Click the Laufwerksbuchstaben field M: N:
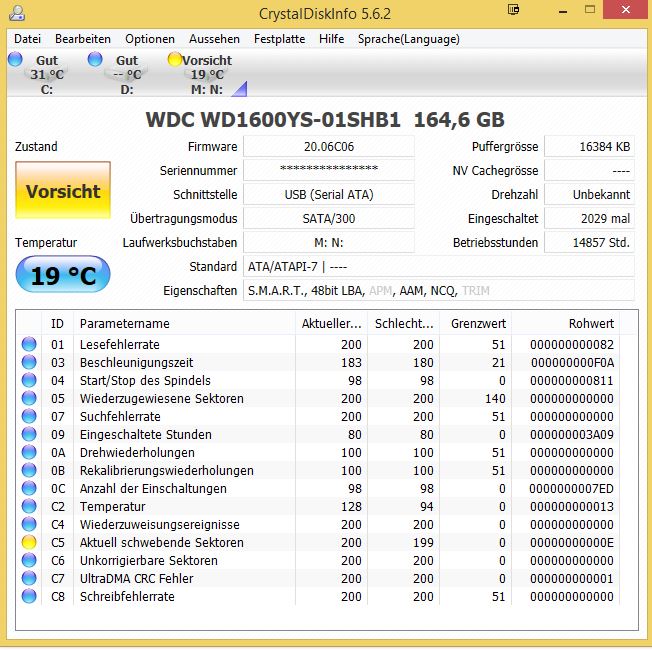This screenshot has height=650, width=652. (328, 242)
